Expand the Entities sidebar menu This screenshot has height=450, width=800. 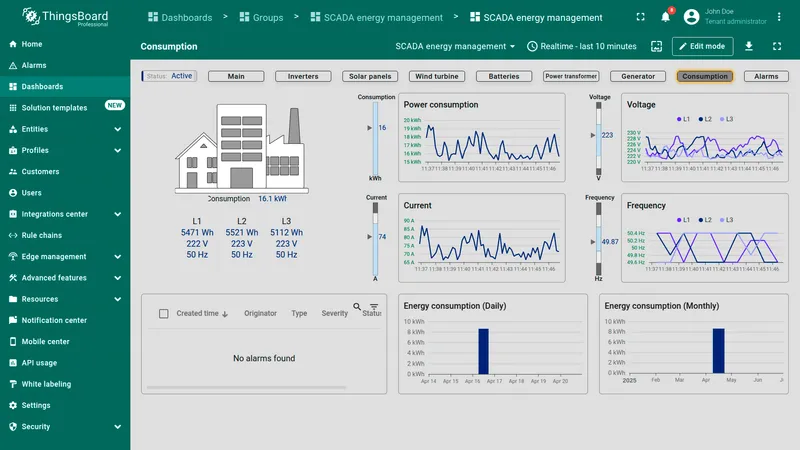(x=117, y=130)
